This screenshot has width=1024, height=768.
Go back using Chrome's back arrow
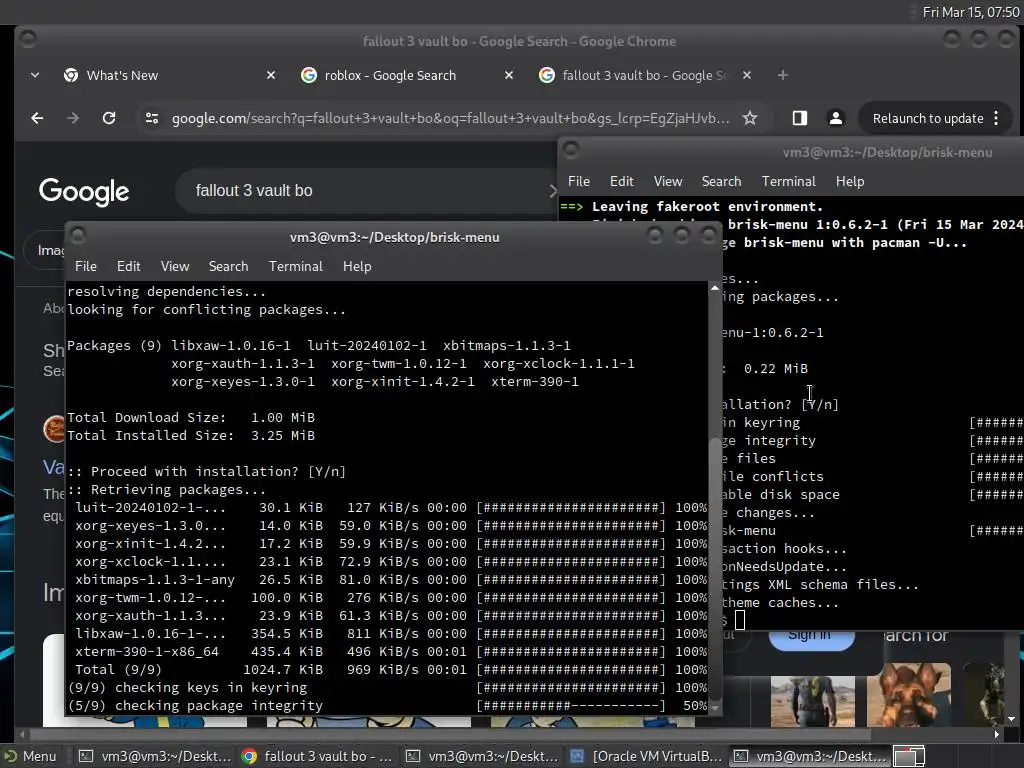coord(37,118)
